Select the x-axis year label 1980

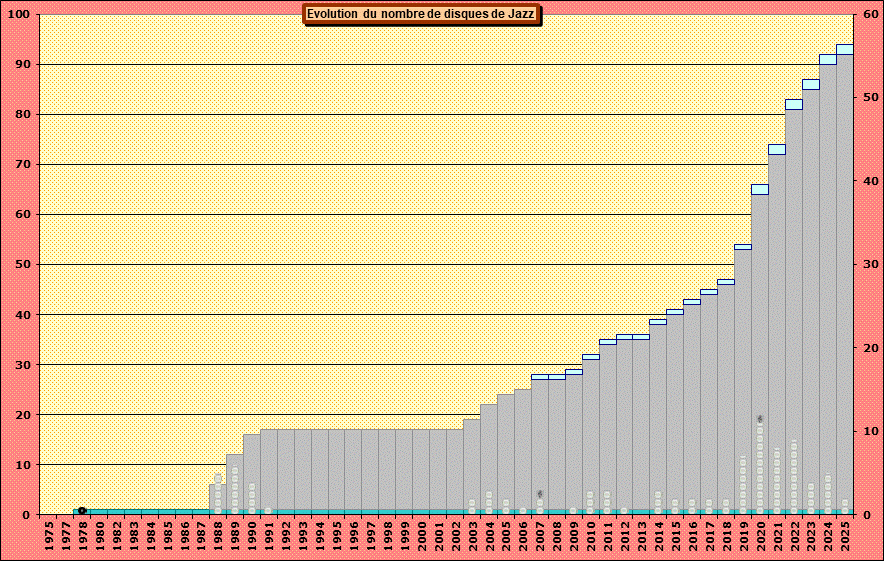coord(100,535)
